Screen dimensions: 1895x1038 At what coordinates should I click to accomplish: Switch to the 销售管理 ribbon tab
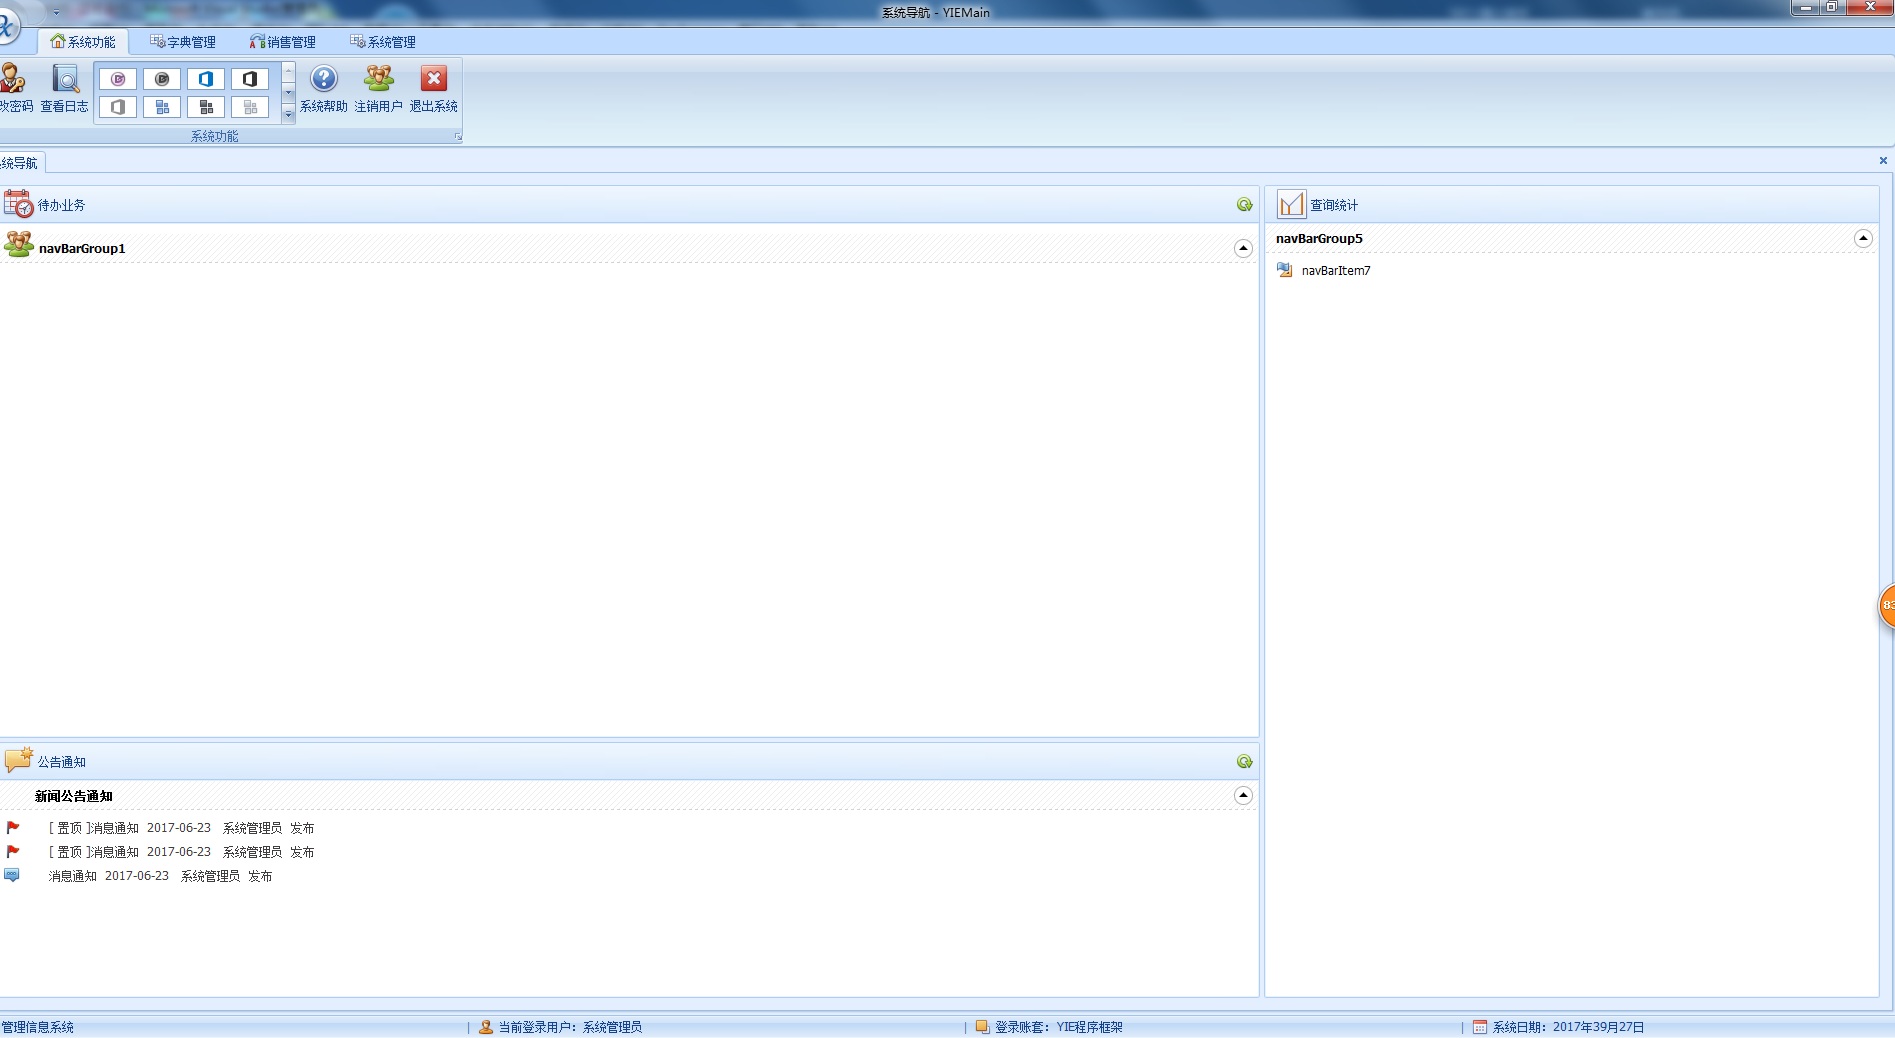[283, 42]
